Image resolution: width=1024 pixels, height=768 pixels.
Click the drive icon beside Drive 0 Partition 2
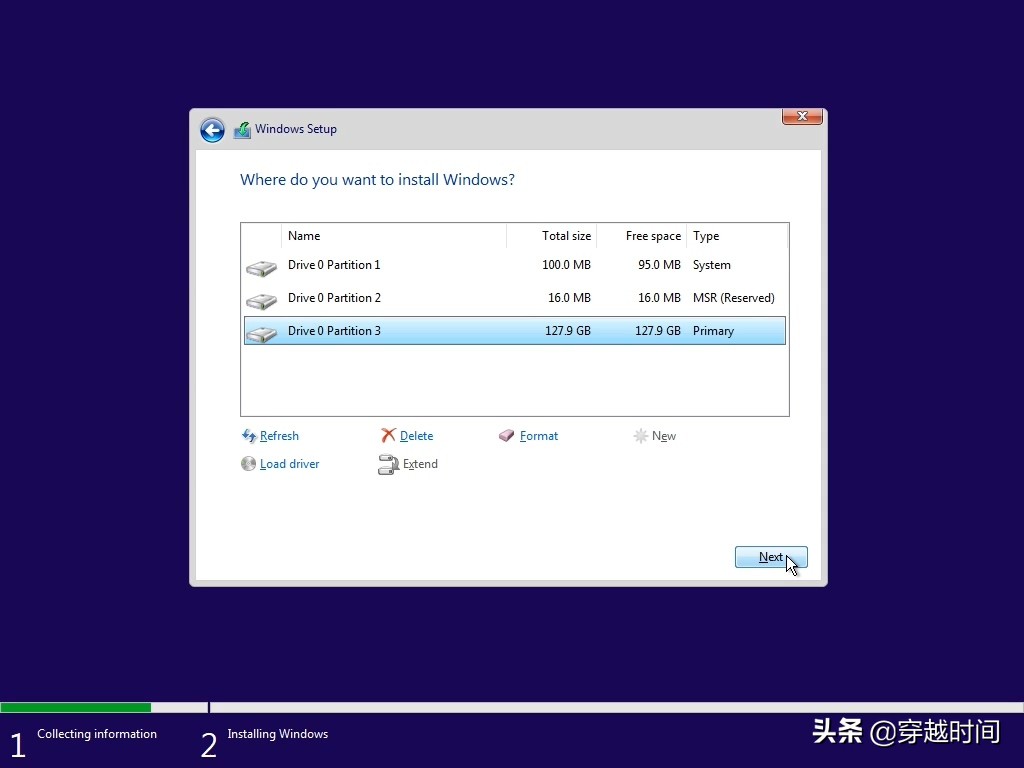(261, 298)
